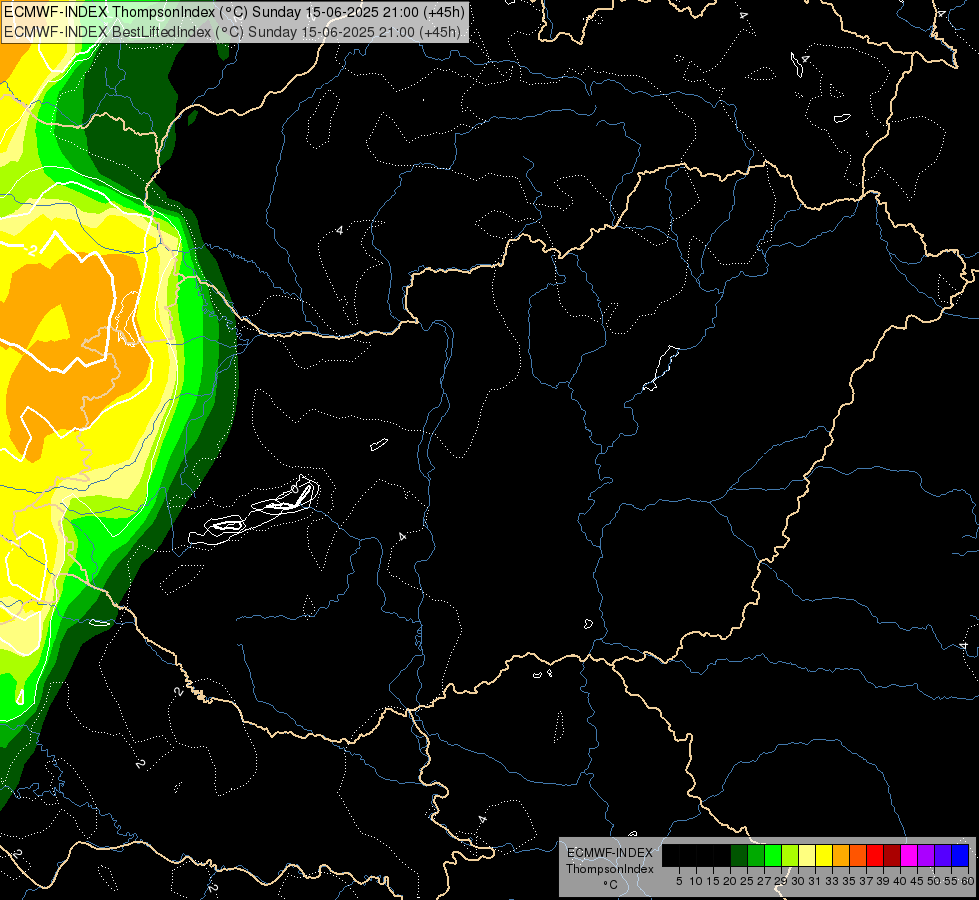979x900 pixels.
Task: Click the legend scale value 15
Action: point(712,881)
